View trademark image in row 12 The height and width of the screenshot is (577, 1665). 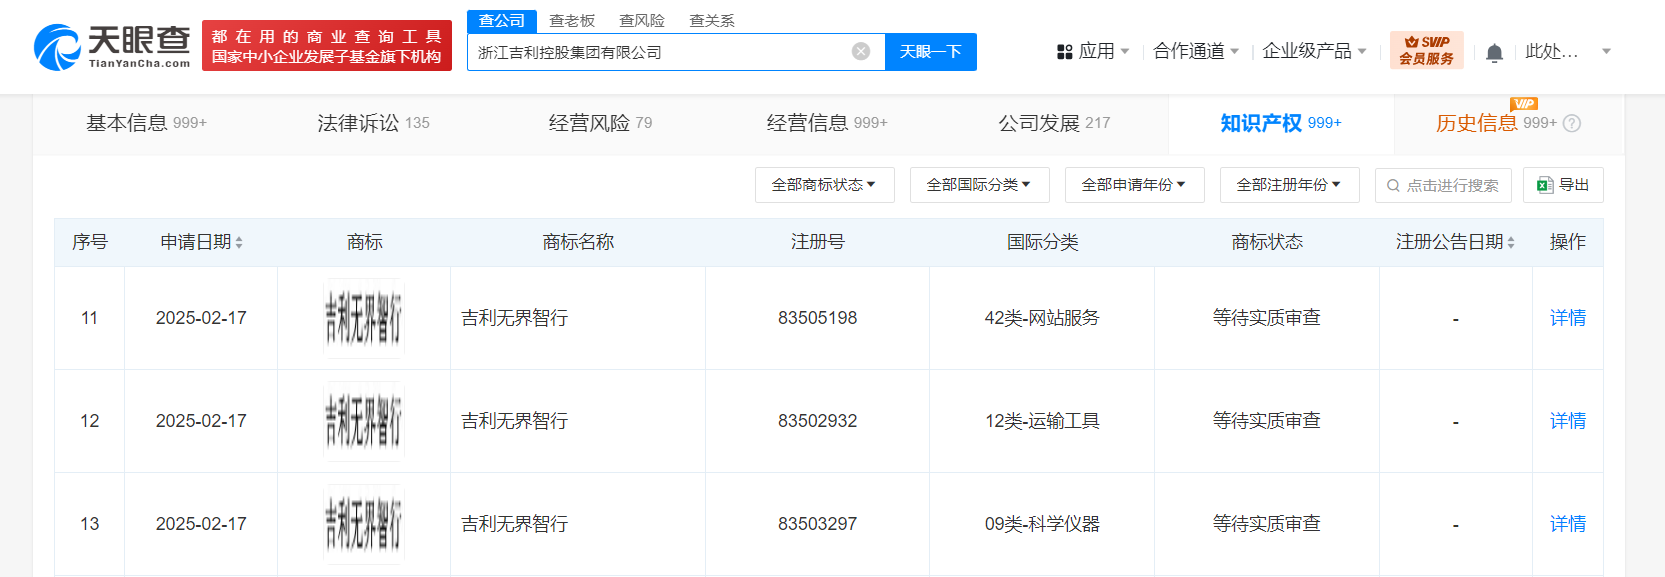point(364,422)
